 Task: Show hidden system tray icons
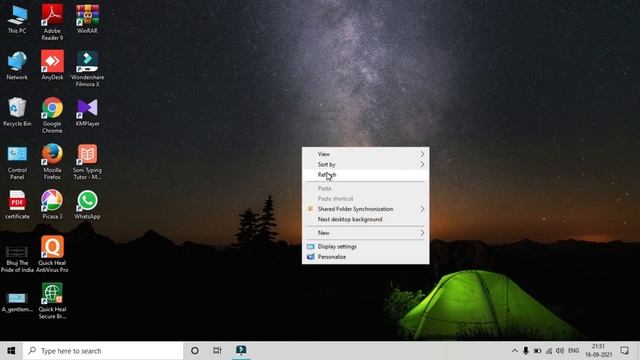coord(515,351)
